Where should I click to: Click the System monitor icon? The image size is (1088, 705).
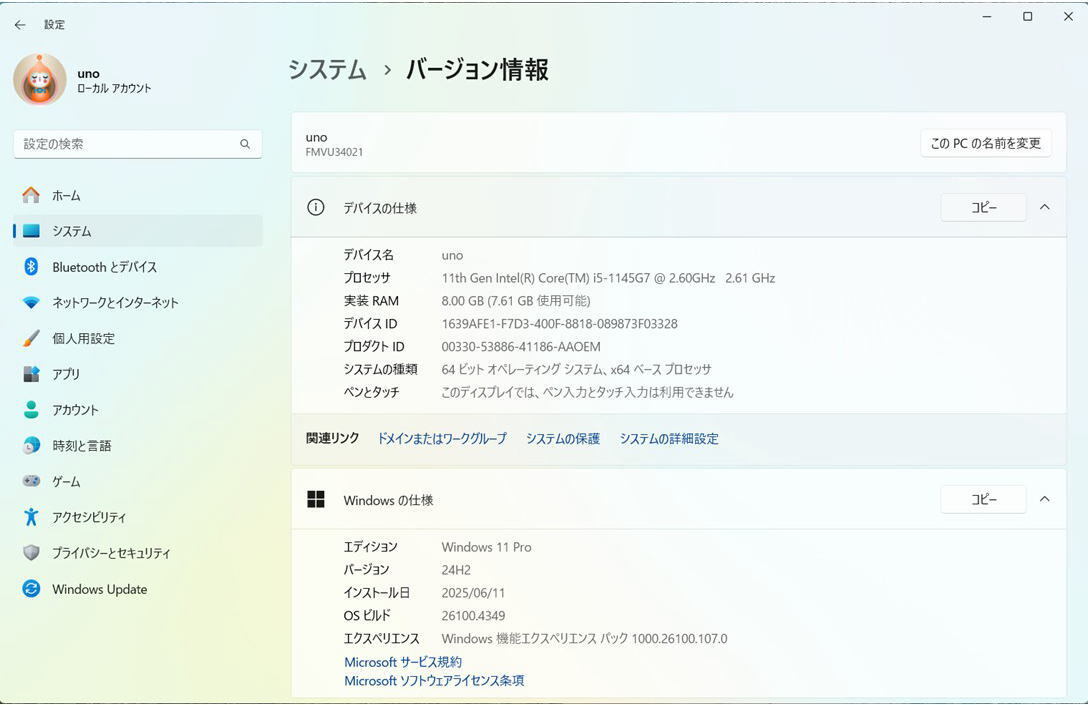tap(31, 231)
